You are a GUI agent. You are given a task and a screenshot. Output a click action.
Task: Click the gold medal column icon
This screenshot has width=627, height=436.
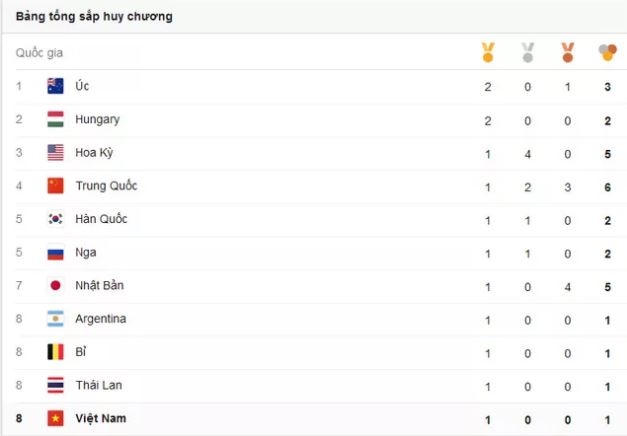488,52
